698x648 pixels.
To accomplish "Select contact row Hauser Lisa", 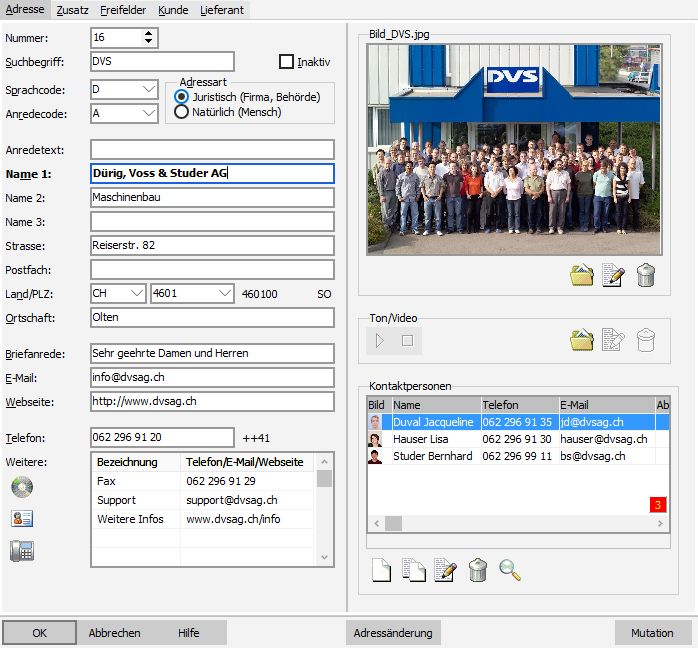I will pos(420,439).
